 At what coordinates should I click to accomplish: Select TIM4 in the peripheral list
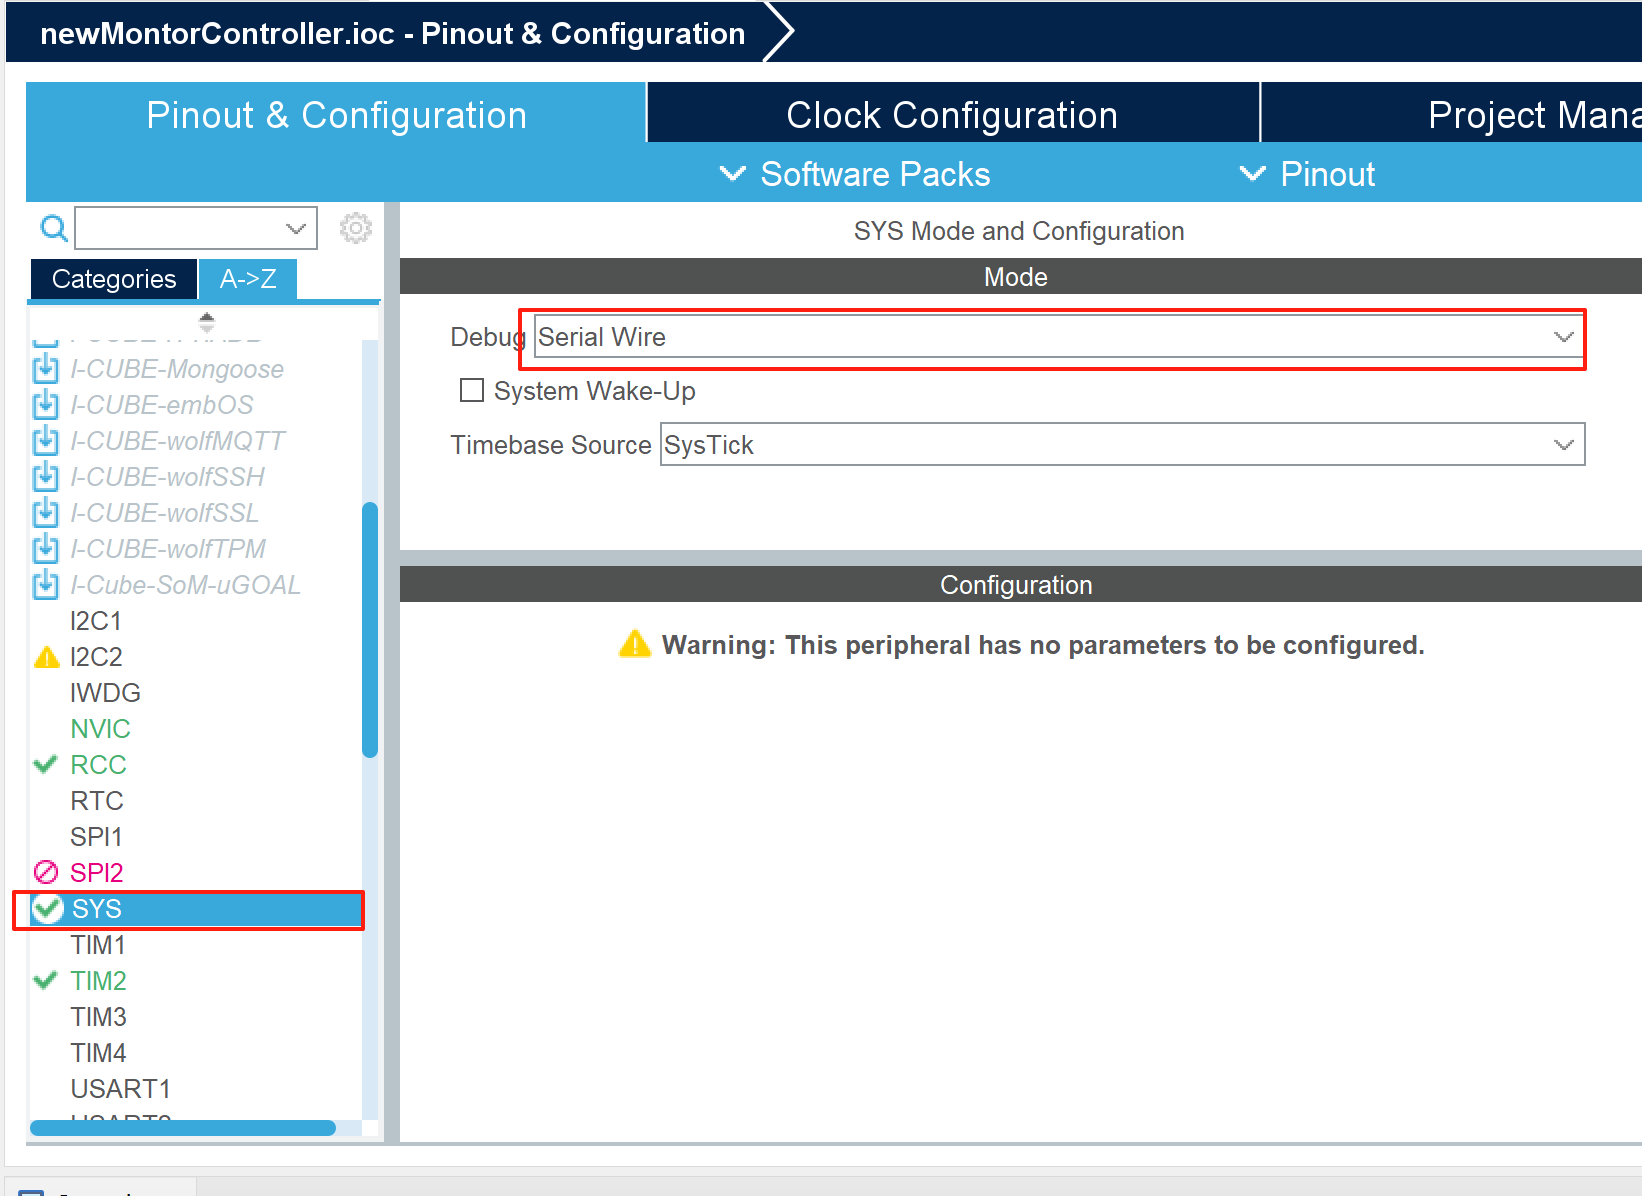coord(98,1053)
